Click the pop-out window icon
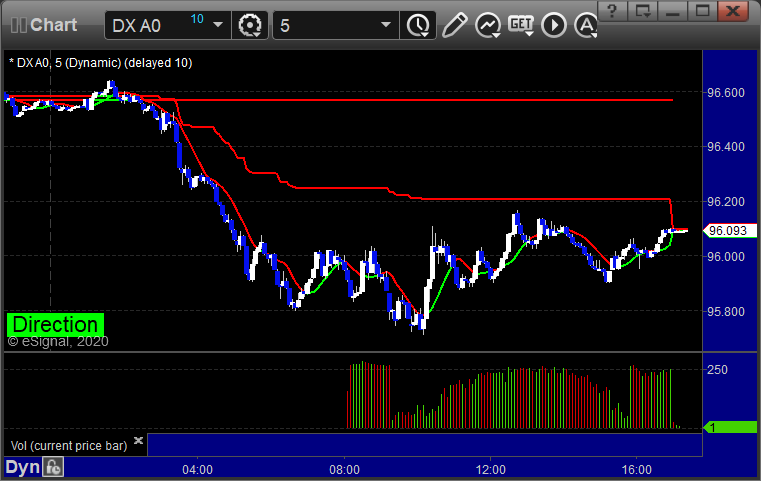The image size is (761, 481). point(643,10)
